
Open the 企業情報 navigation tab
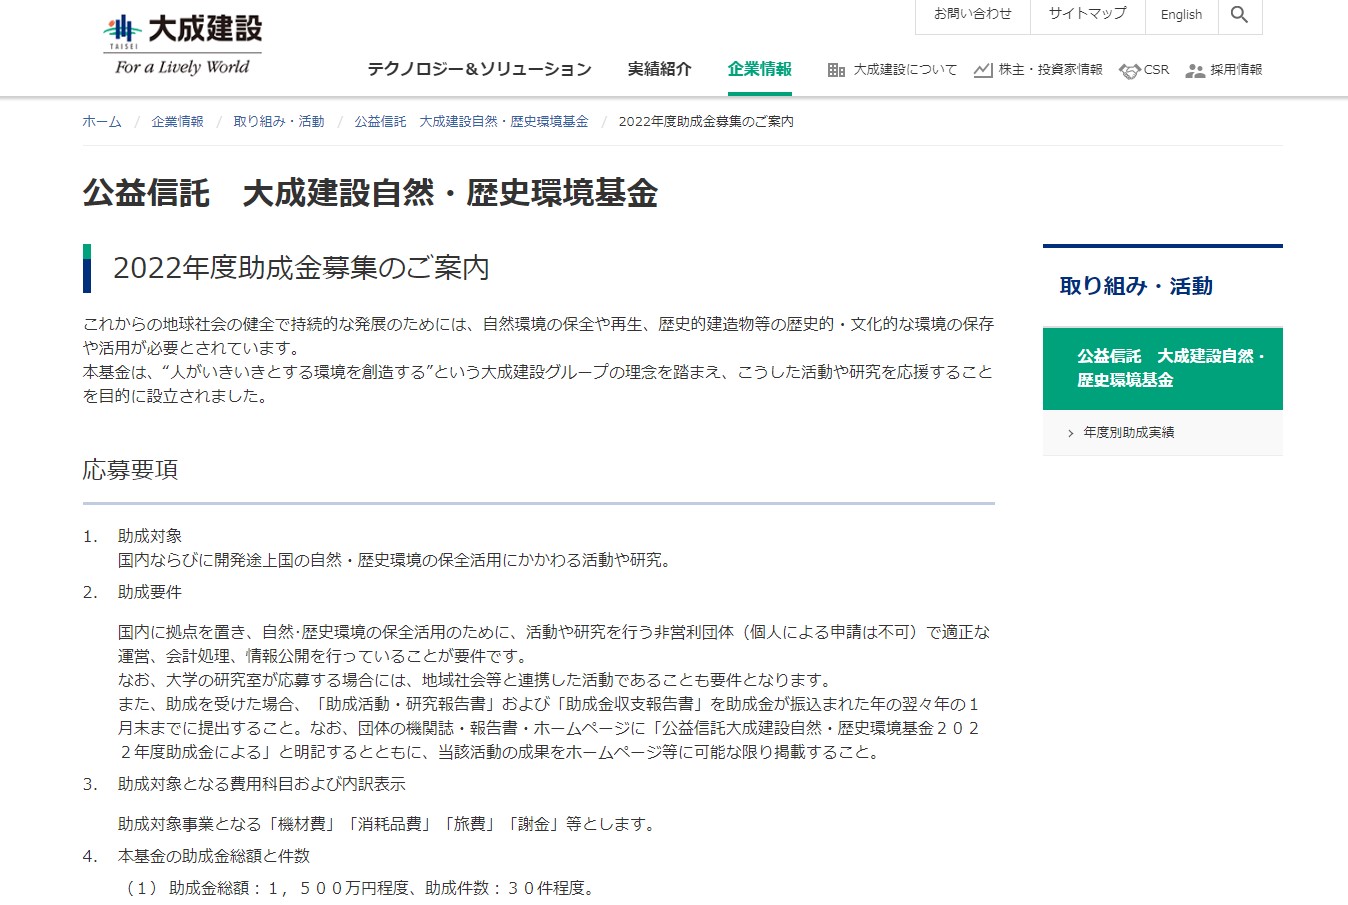click(760, 70)
